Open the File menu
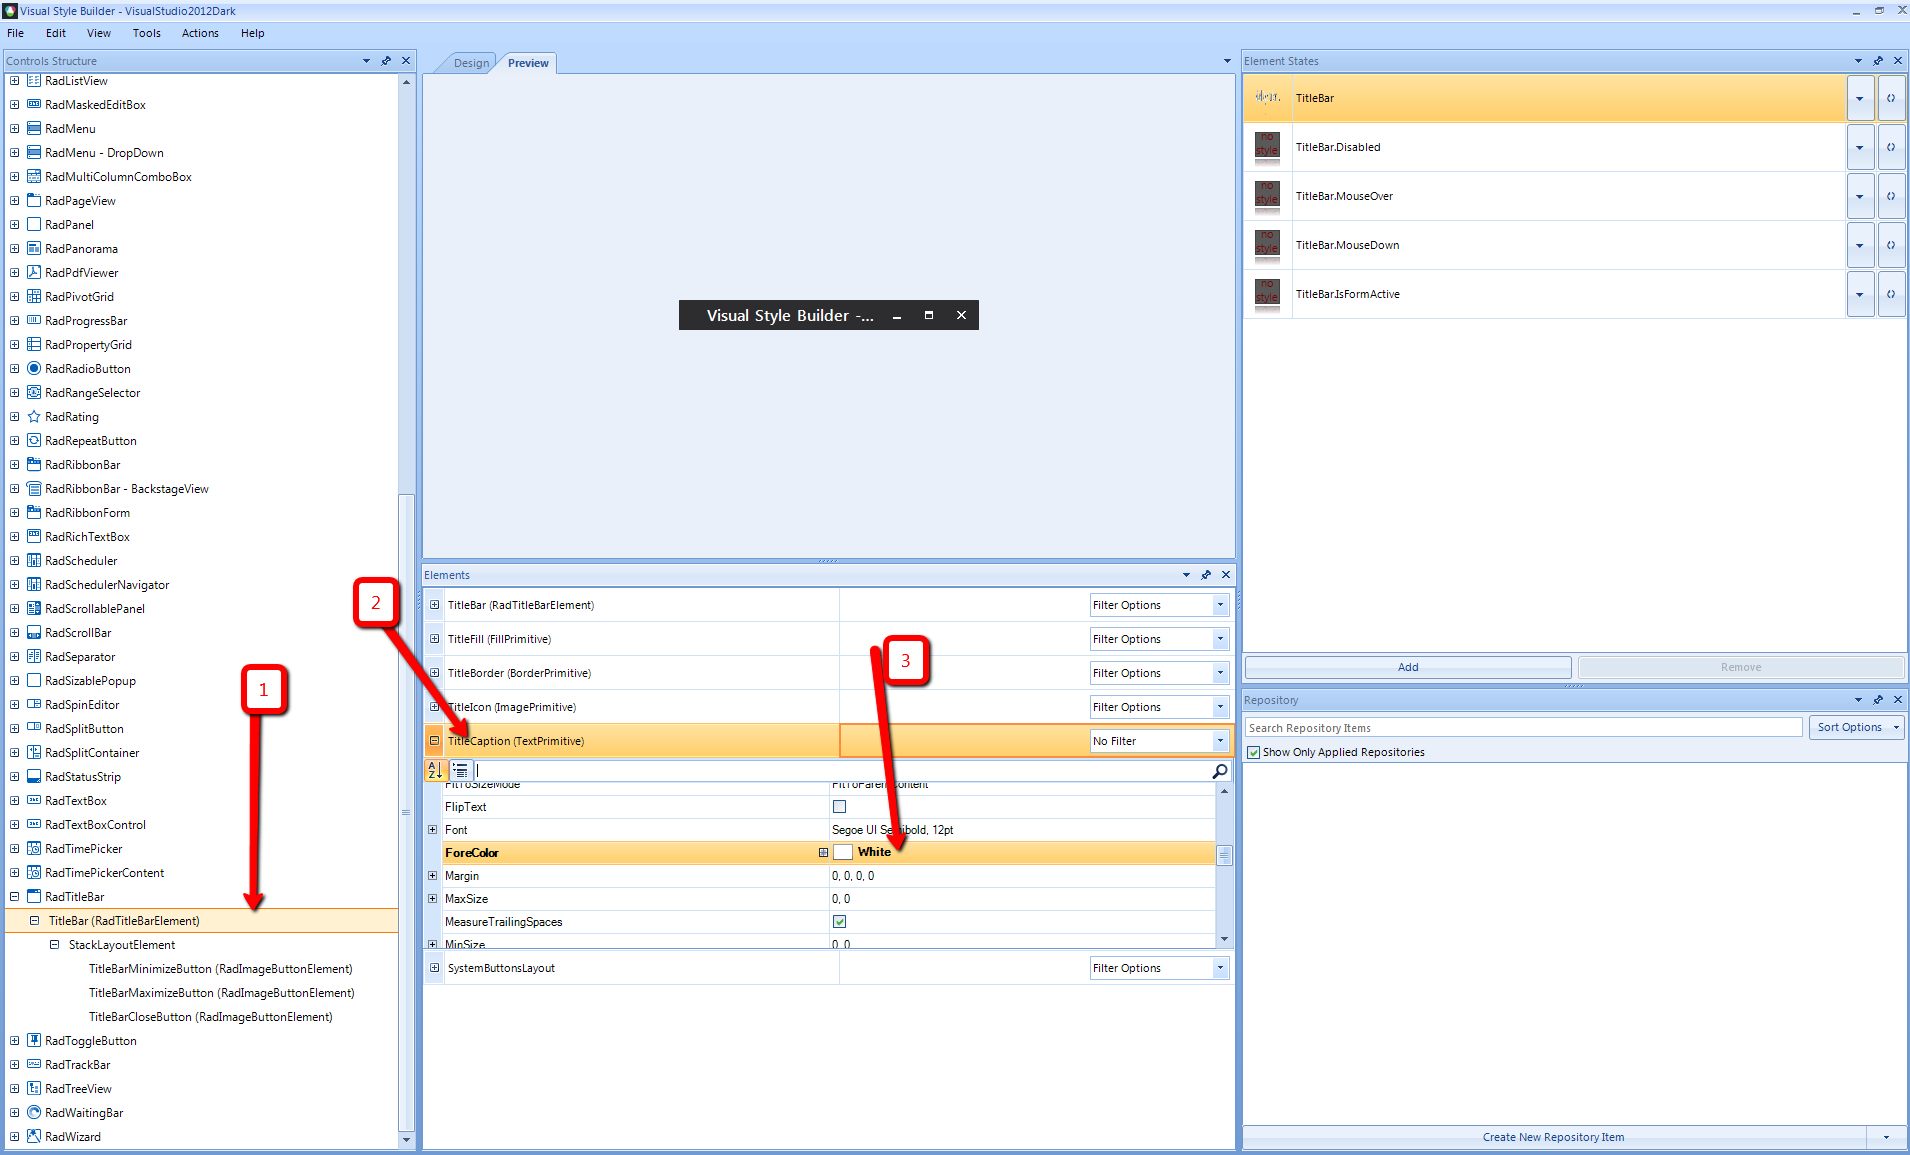1910x1155 pixels. click(16, 33)
